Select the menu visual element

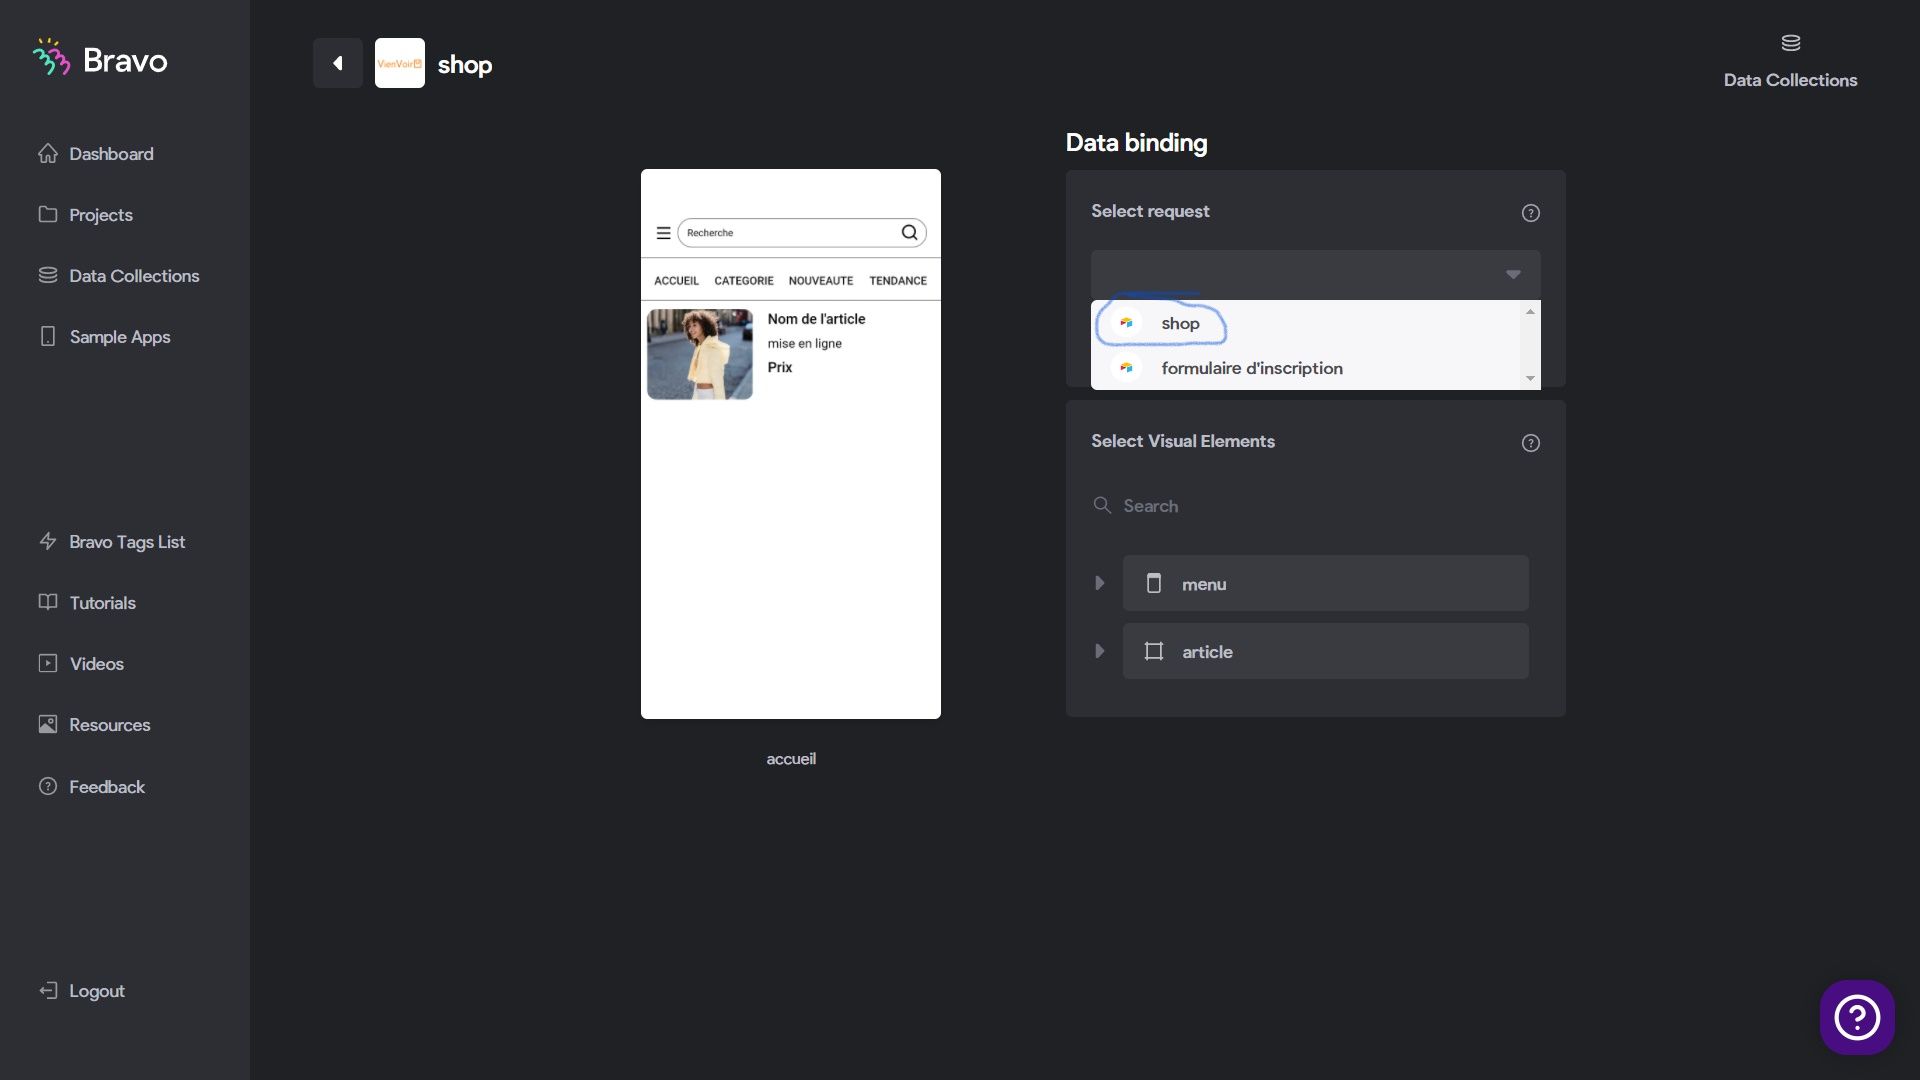[1325, 583]
